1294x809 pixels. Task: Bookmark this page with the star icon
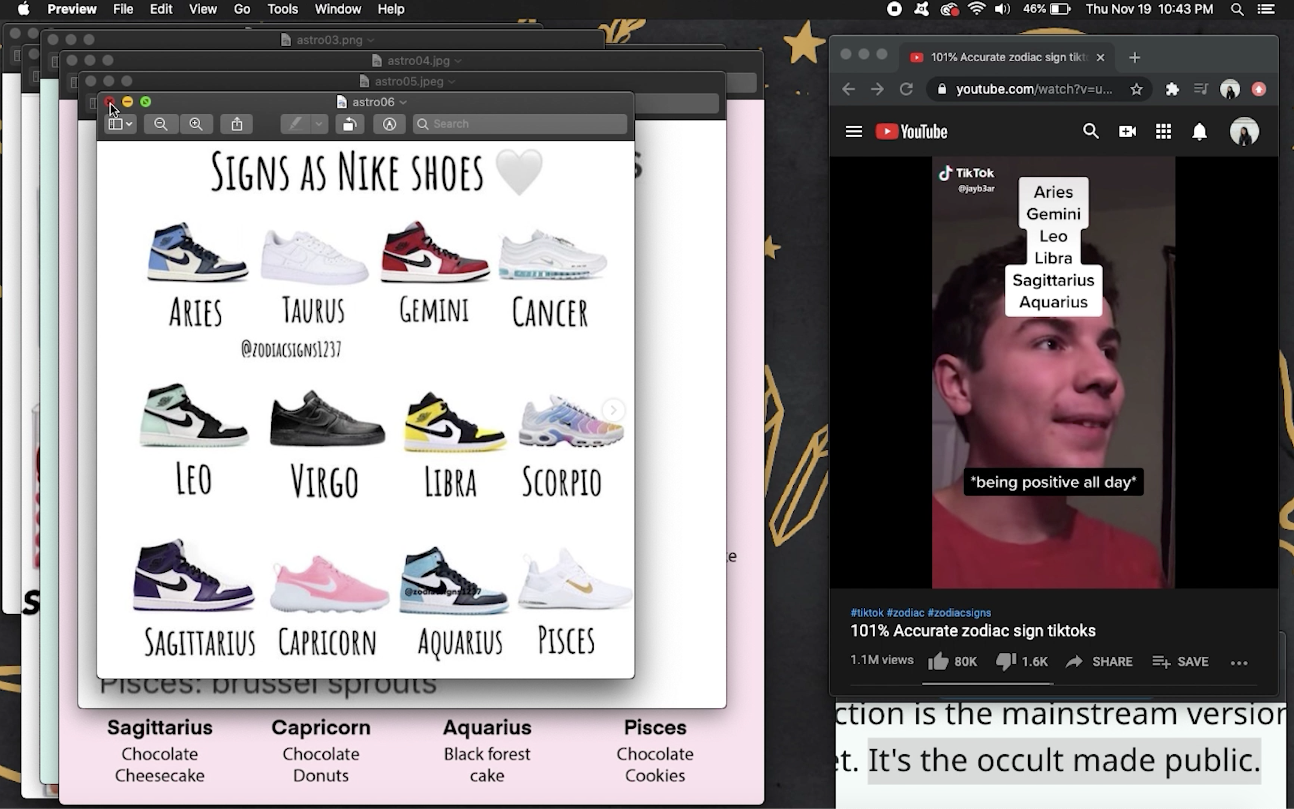coord(1136,89)
